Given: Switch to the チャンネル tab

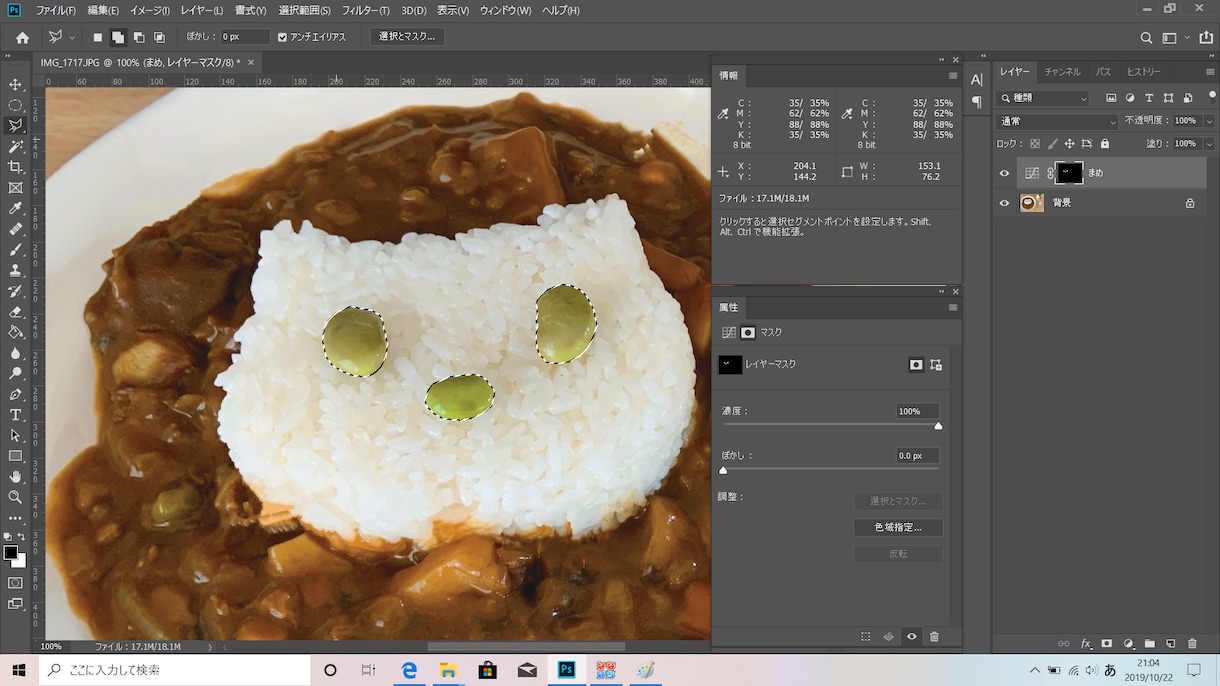Looking at the screenshot, I should (x=1062, y=72).
